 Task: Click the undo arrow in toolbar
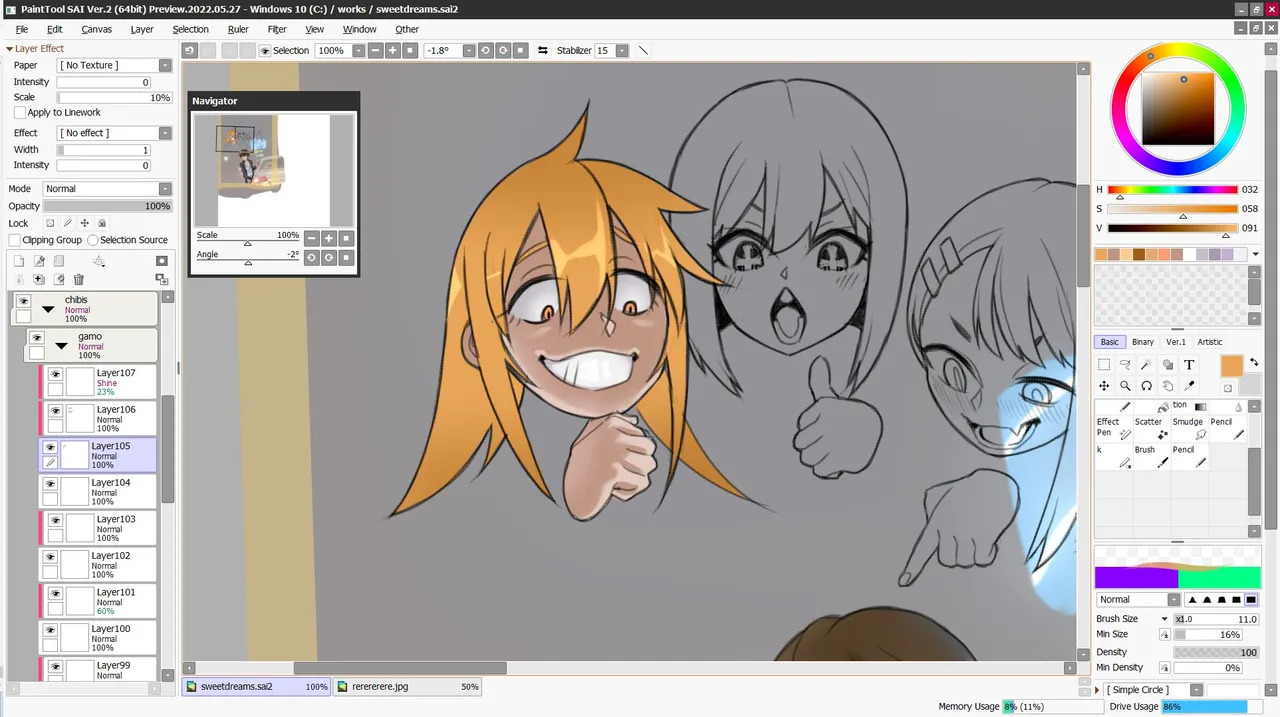(x=189, y=50)
